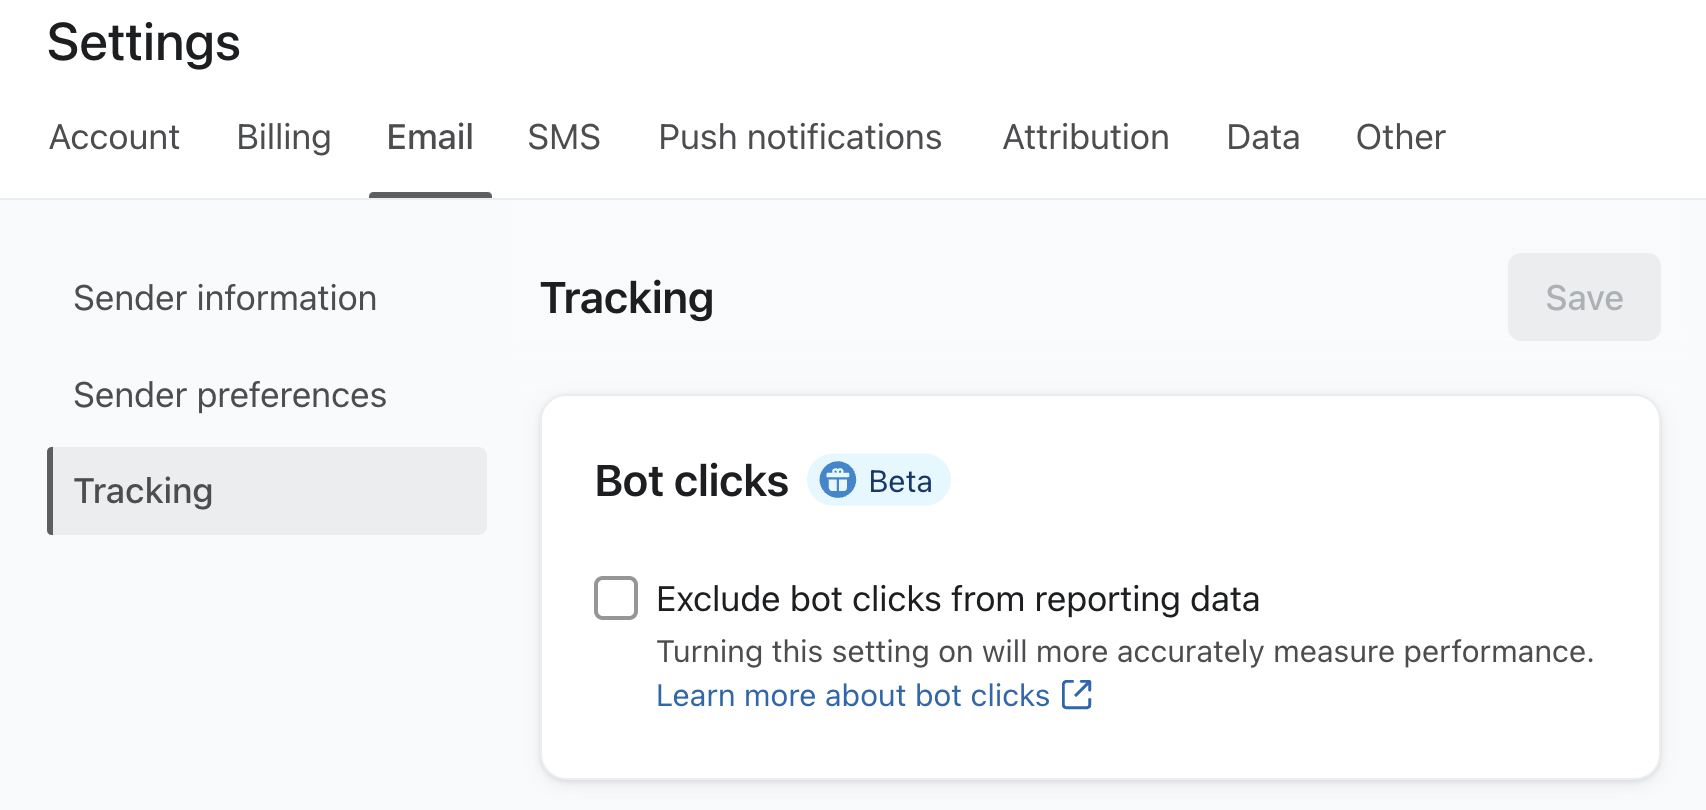The height and width of the screenshot is (810, 1706).
Task: Click the gift icon in the Beta badge
Action: (x=840, y=481)
